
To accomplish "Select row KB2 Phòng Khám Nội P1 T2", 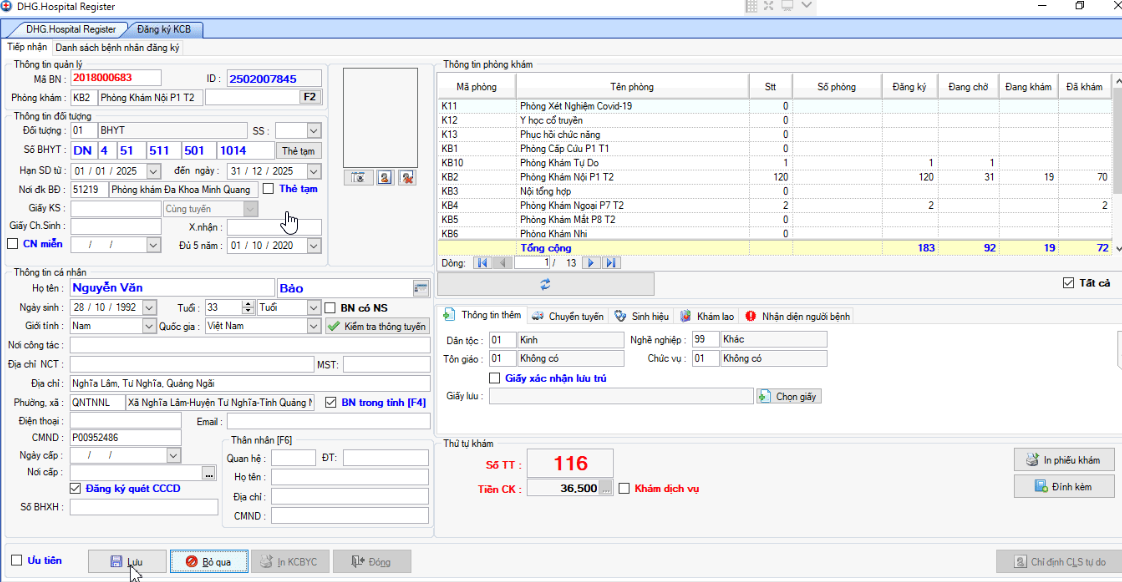I will coord(775,177).
